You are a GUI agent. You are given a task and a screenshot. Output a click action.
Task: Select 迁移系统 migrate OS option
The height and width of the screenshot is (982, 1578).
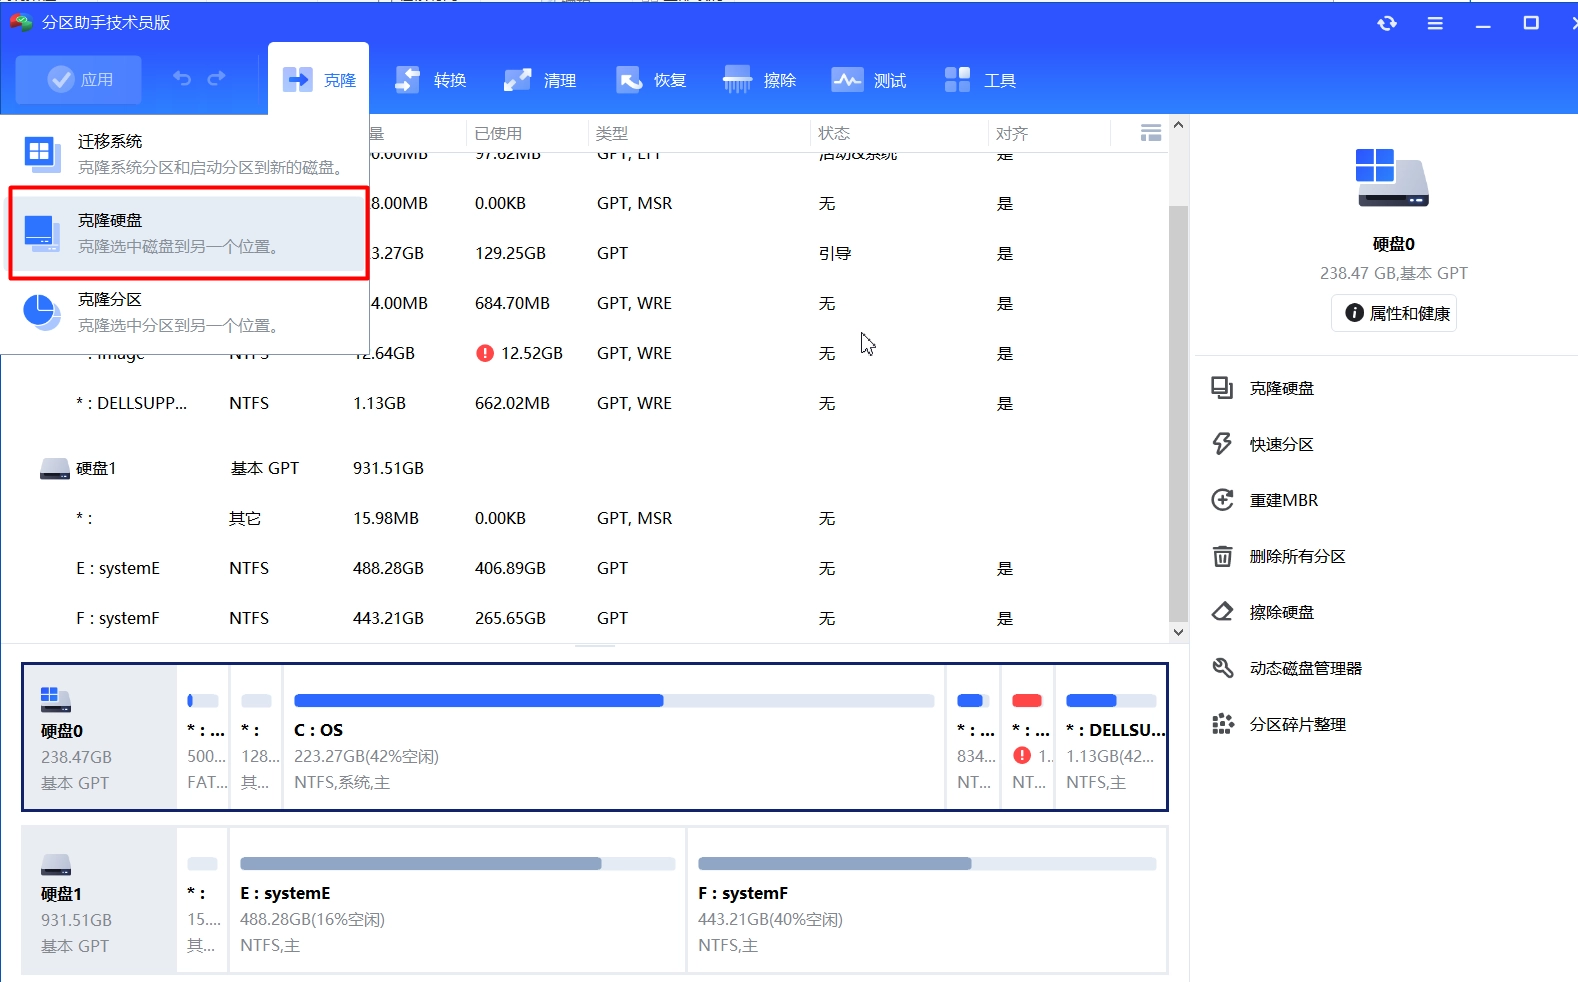[x=186, y=154]
